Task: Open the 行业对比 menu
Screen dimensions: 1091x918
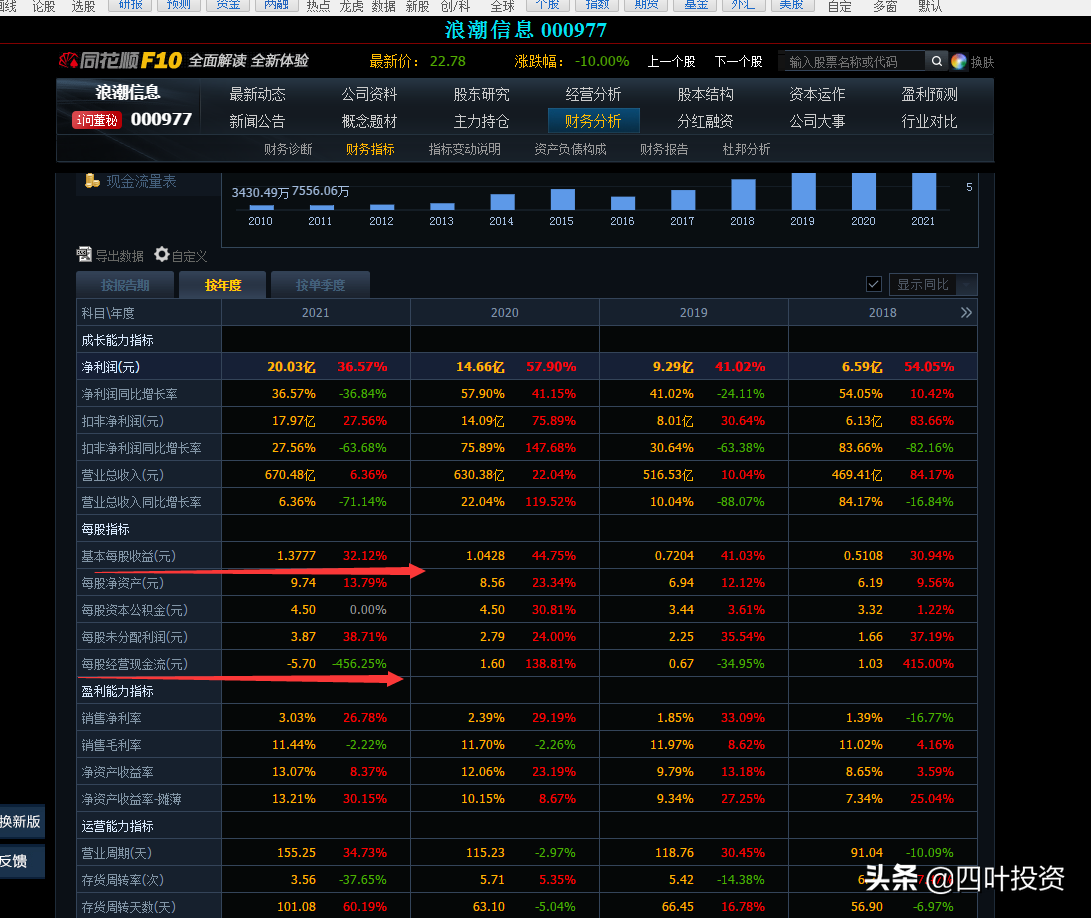Action: coord(930,121)
